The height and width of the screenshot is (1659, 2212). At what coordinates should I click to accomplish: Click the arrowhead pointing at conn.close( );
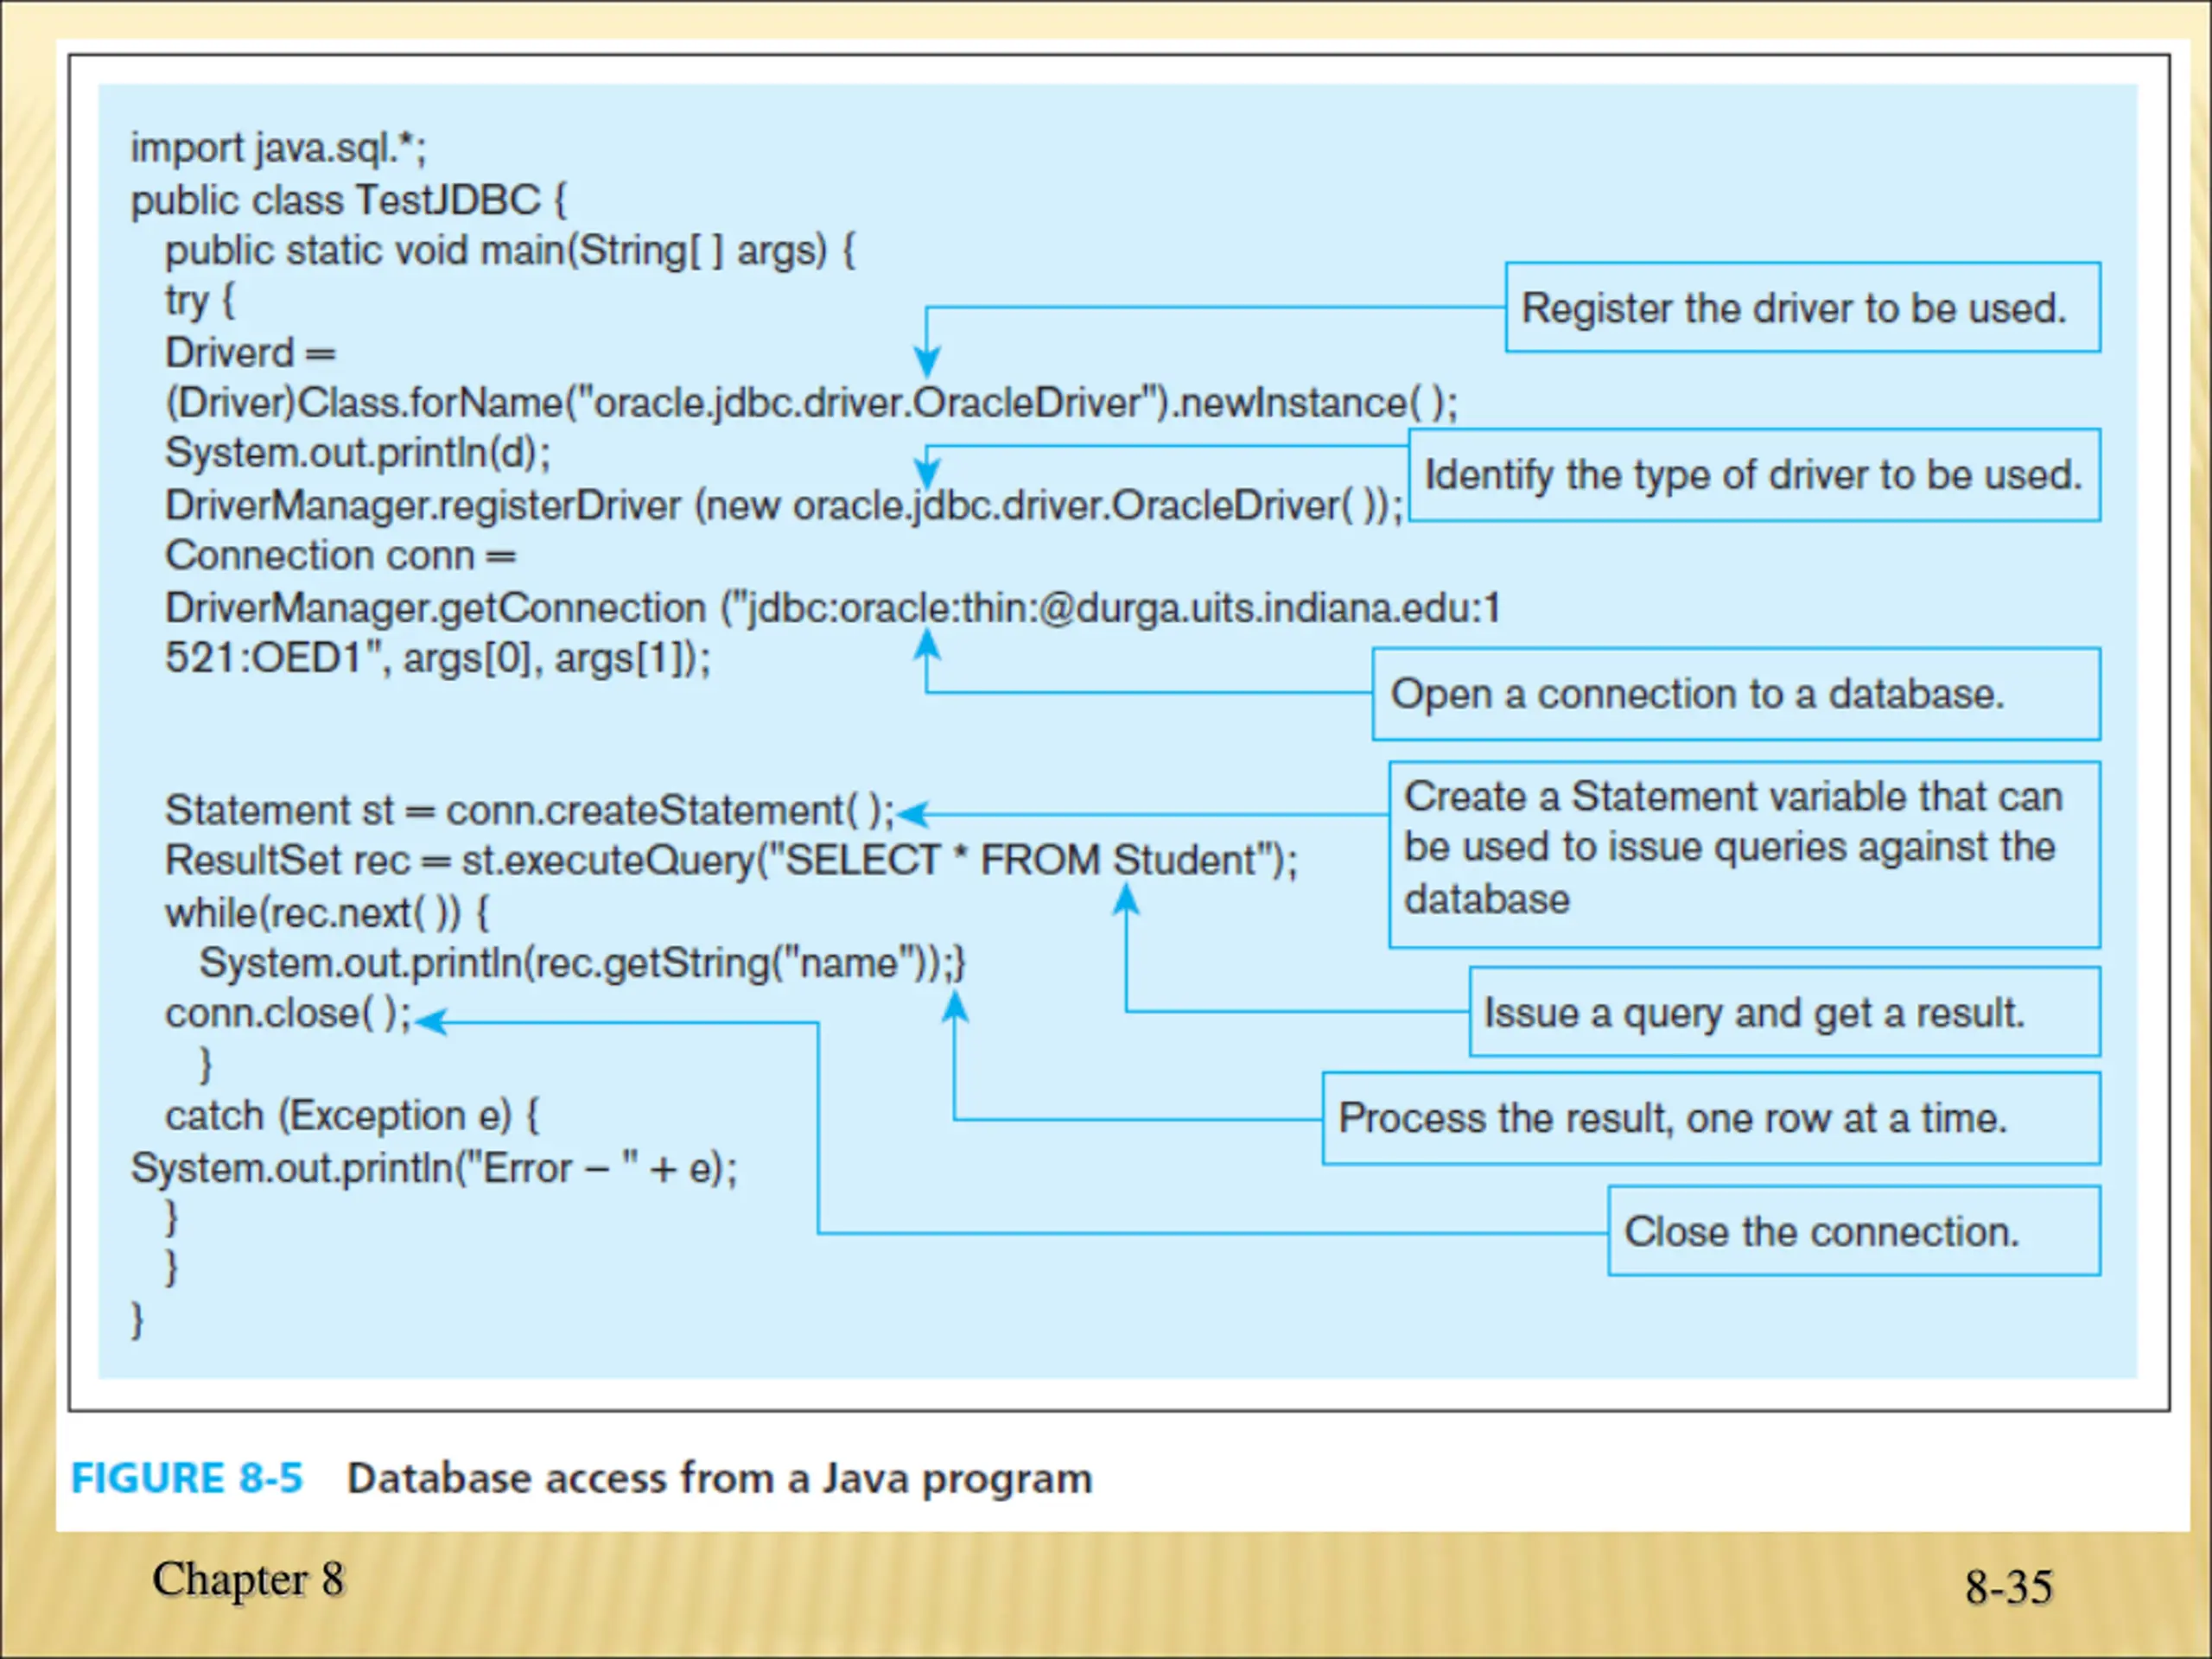click(431, 1021)
